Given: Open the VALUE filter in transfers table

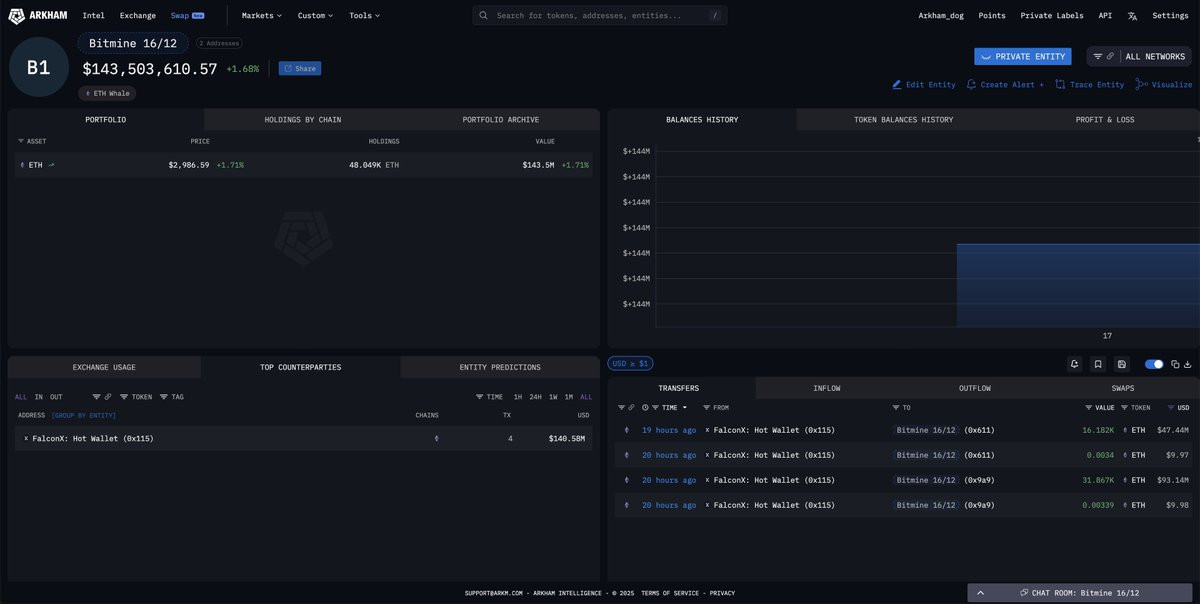Looking at the screenshot, I should click(x=1100, y=408).
